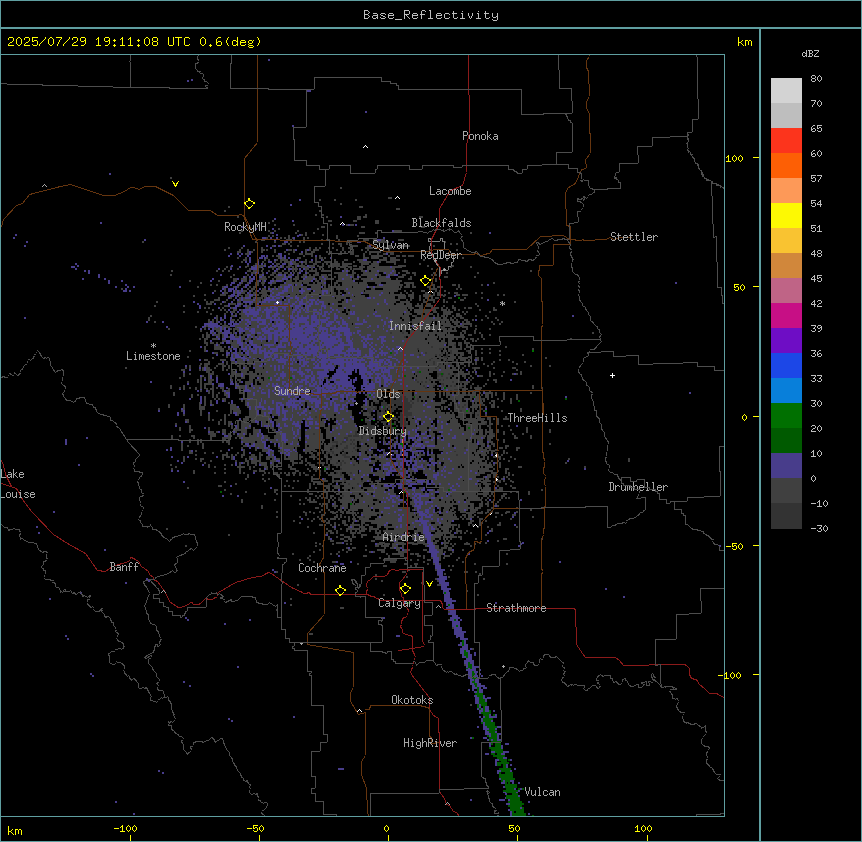862x842 pixels.
Task: Click the light orange 57–54 dBZ swatch
Action: (786, 191)
